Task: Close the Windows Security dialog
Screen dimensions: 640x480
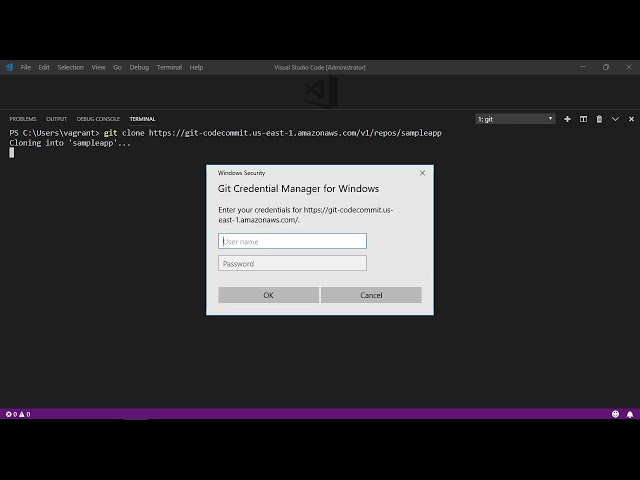Action: (422, 173)
